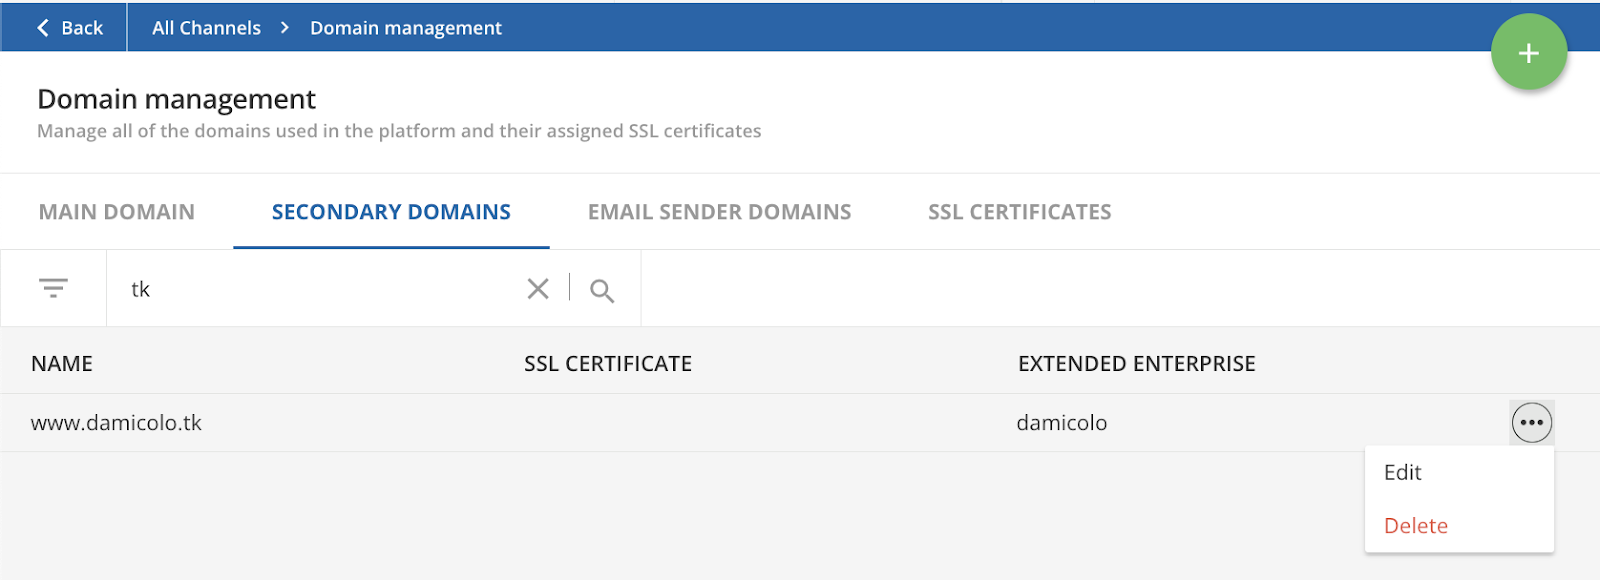1600x580 pixels.
Task: Navigate to All Channels breadcrumb
Action: click(x=206, y=28)
